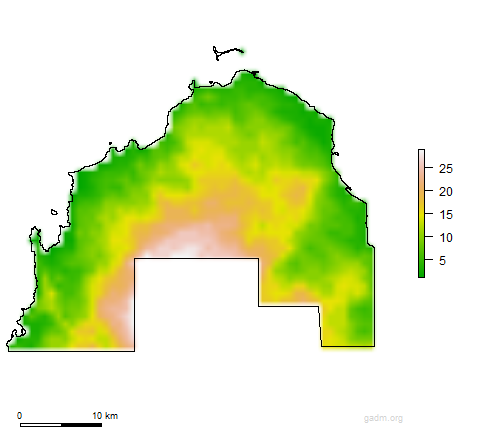The height and width of the screenshot is (427, 480).
Task: Click the green end of the color legend
Action: pyautogui.click(x=421, y=272)
